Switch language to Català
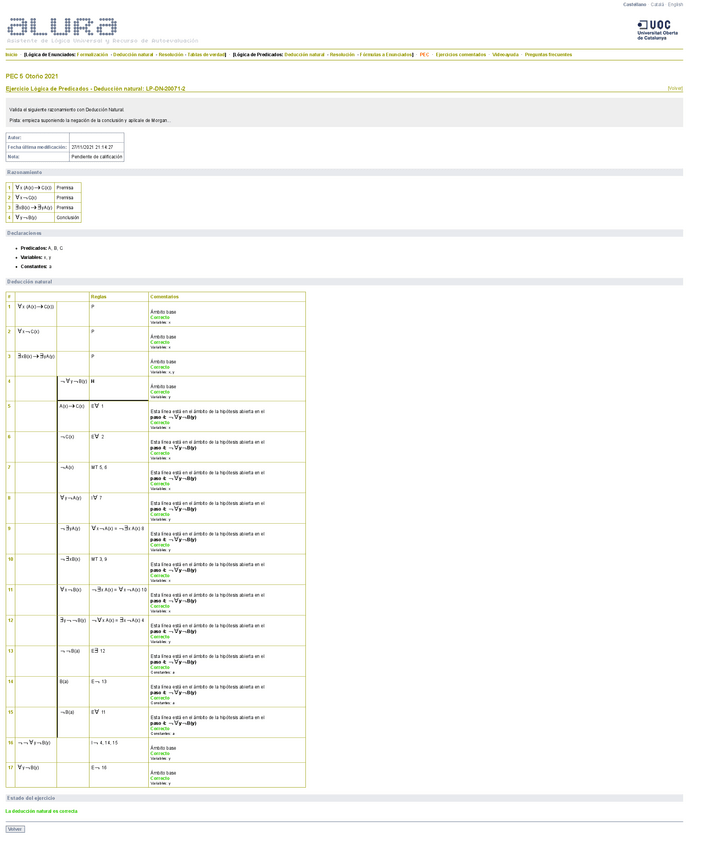Viewport: 713px width, 848px height. pos(657,4)
